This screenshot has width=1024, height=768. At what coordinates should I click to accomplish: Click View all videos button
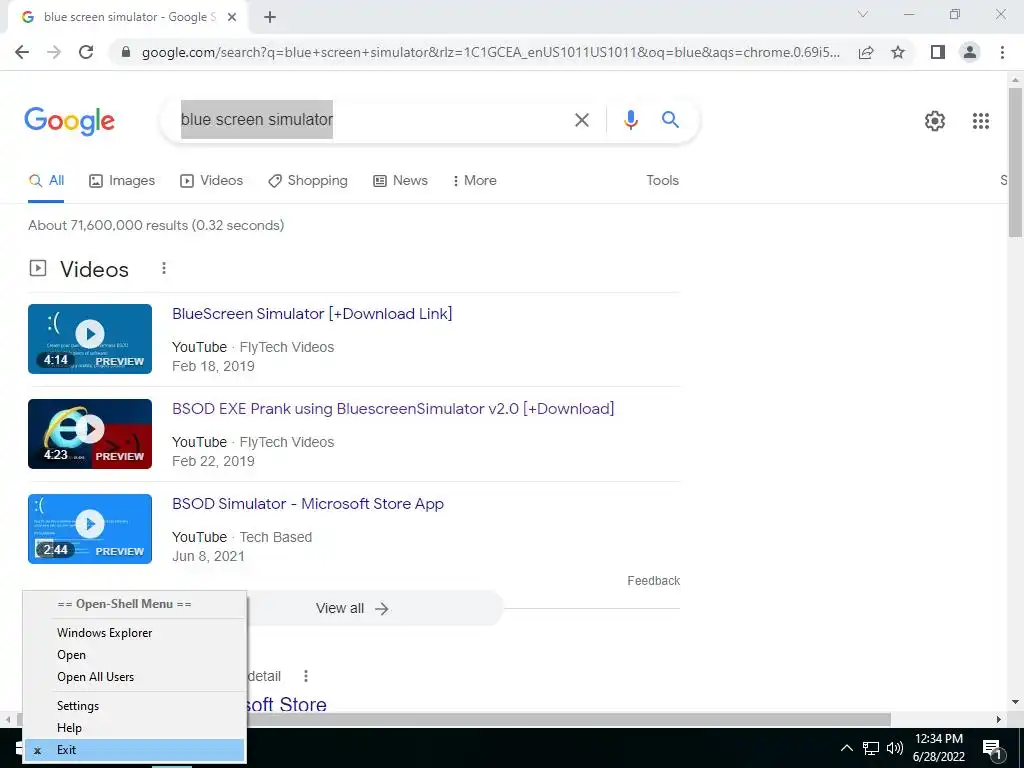coord(353,609)
